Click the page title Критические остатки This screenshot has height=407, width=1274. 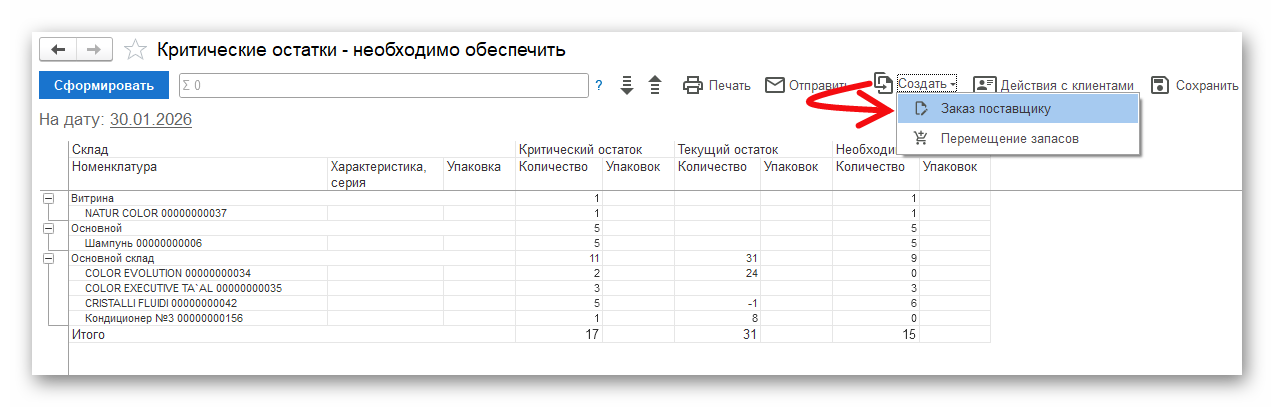click(362, 49)
